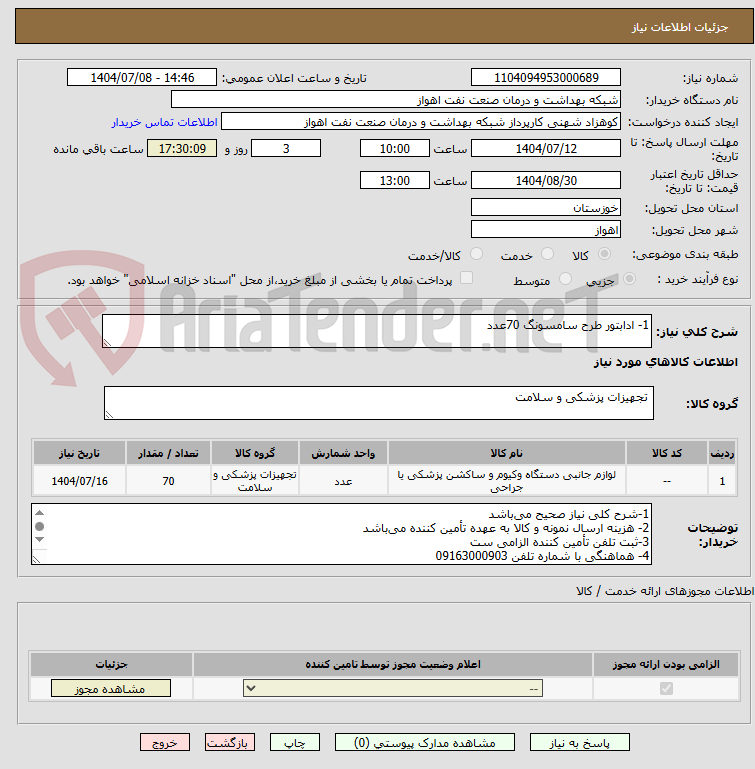This screenshot has height=769, width=755.
Task: Click the واحد شمارش column header
Action: point(343,453)
